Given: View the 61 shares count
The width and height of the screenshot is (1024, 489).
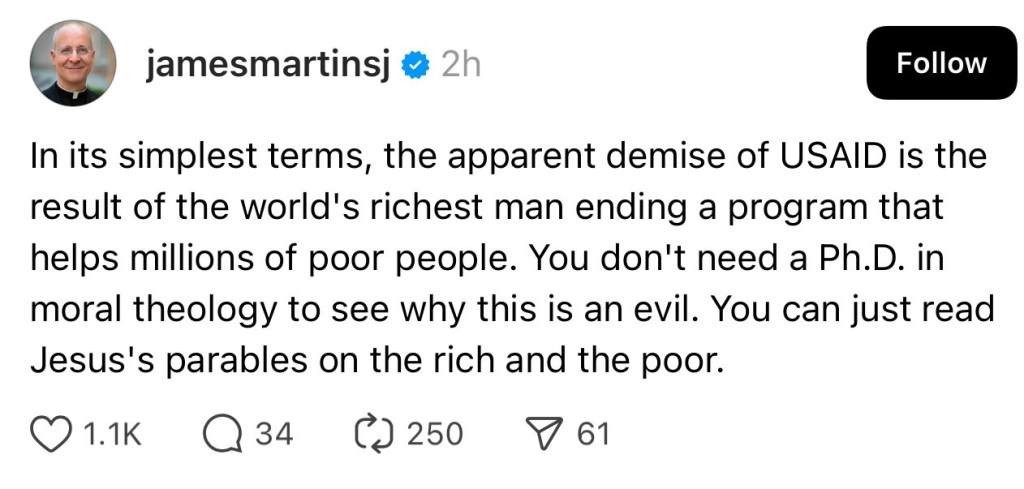Looking at the screenshot, I should pyautogui.click(x=593, y=434).
